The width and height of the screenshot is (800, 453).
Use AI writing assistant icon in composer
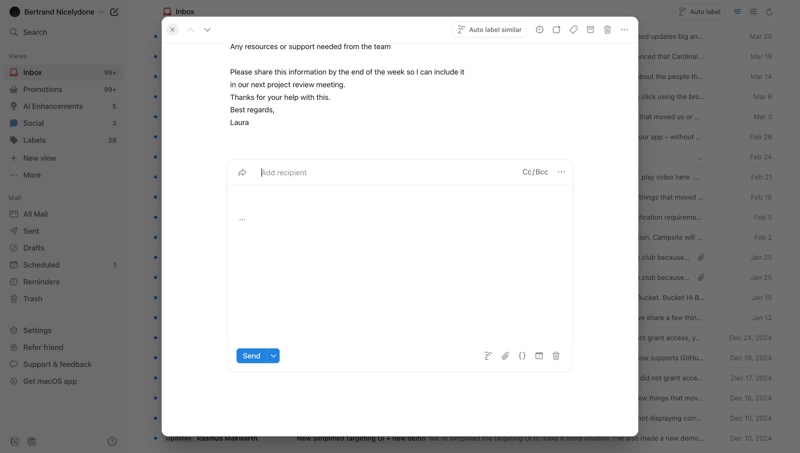488,356
